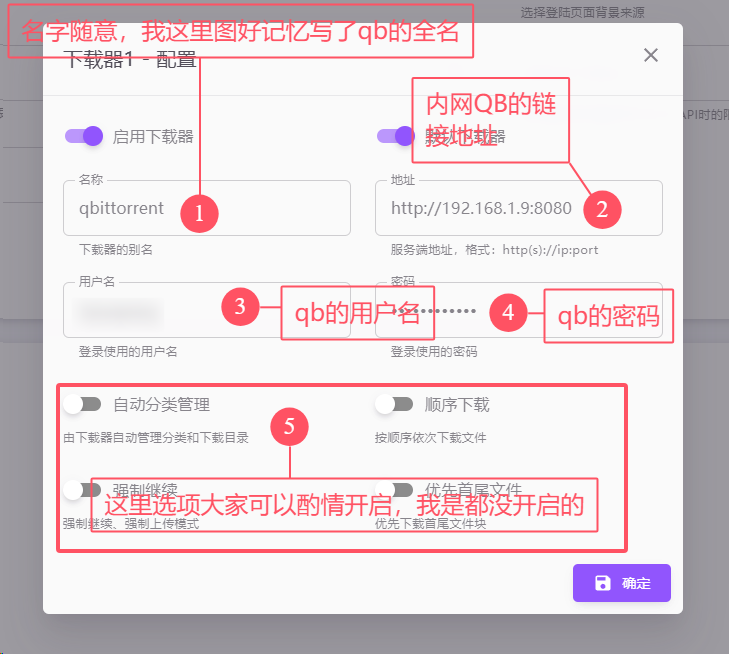Click the 服务端地址 format hint text
This screenshot has height=654, width=729.
point(494,250)
